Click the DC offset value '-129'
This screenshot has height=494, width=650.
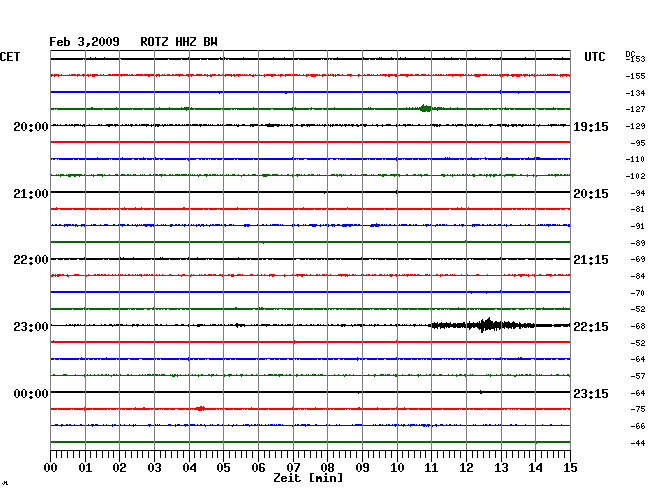click(x=635, y=126)
